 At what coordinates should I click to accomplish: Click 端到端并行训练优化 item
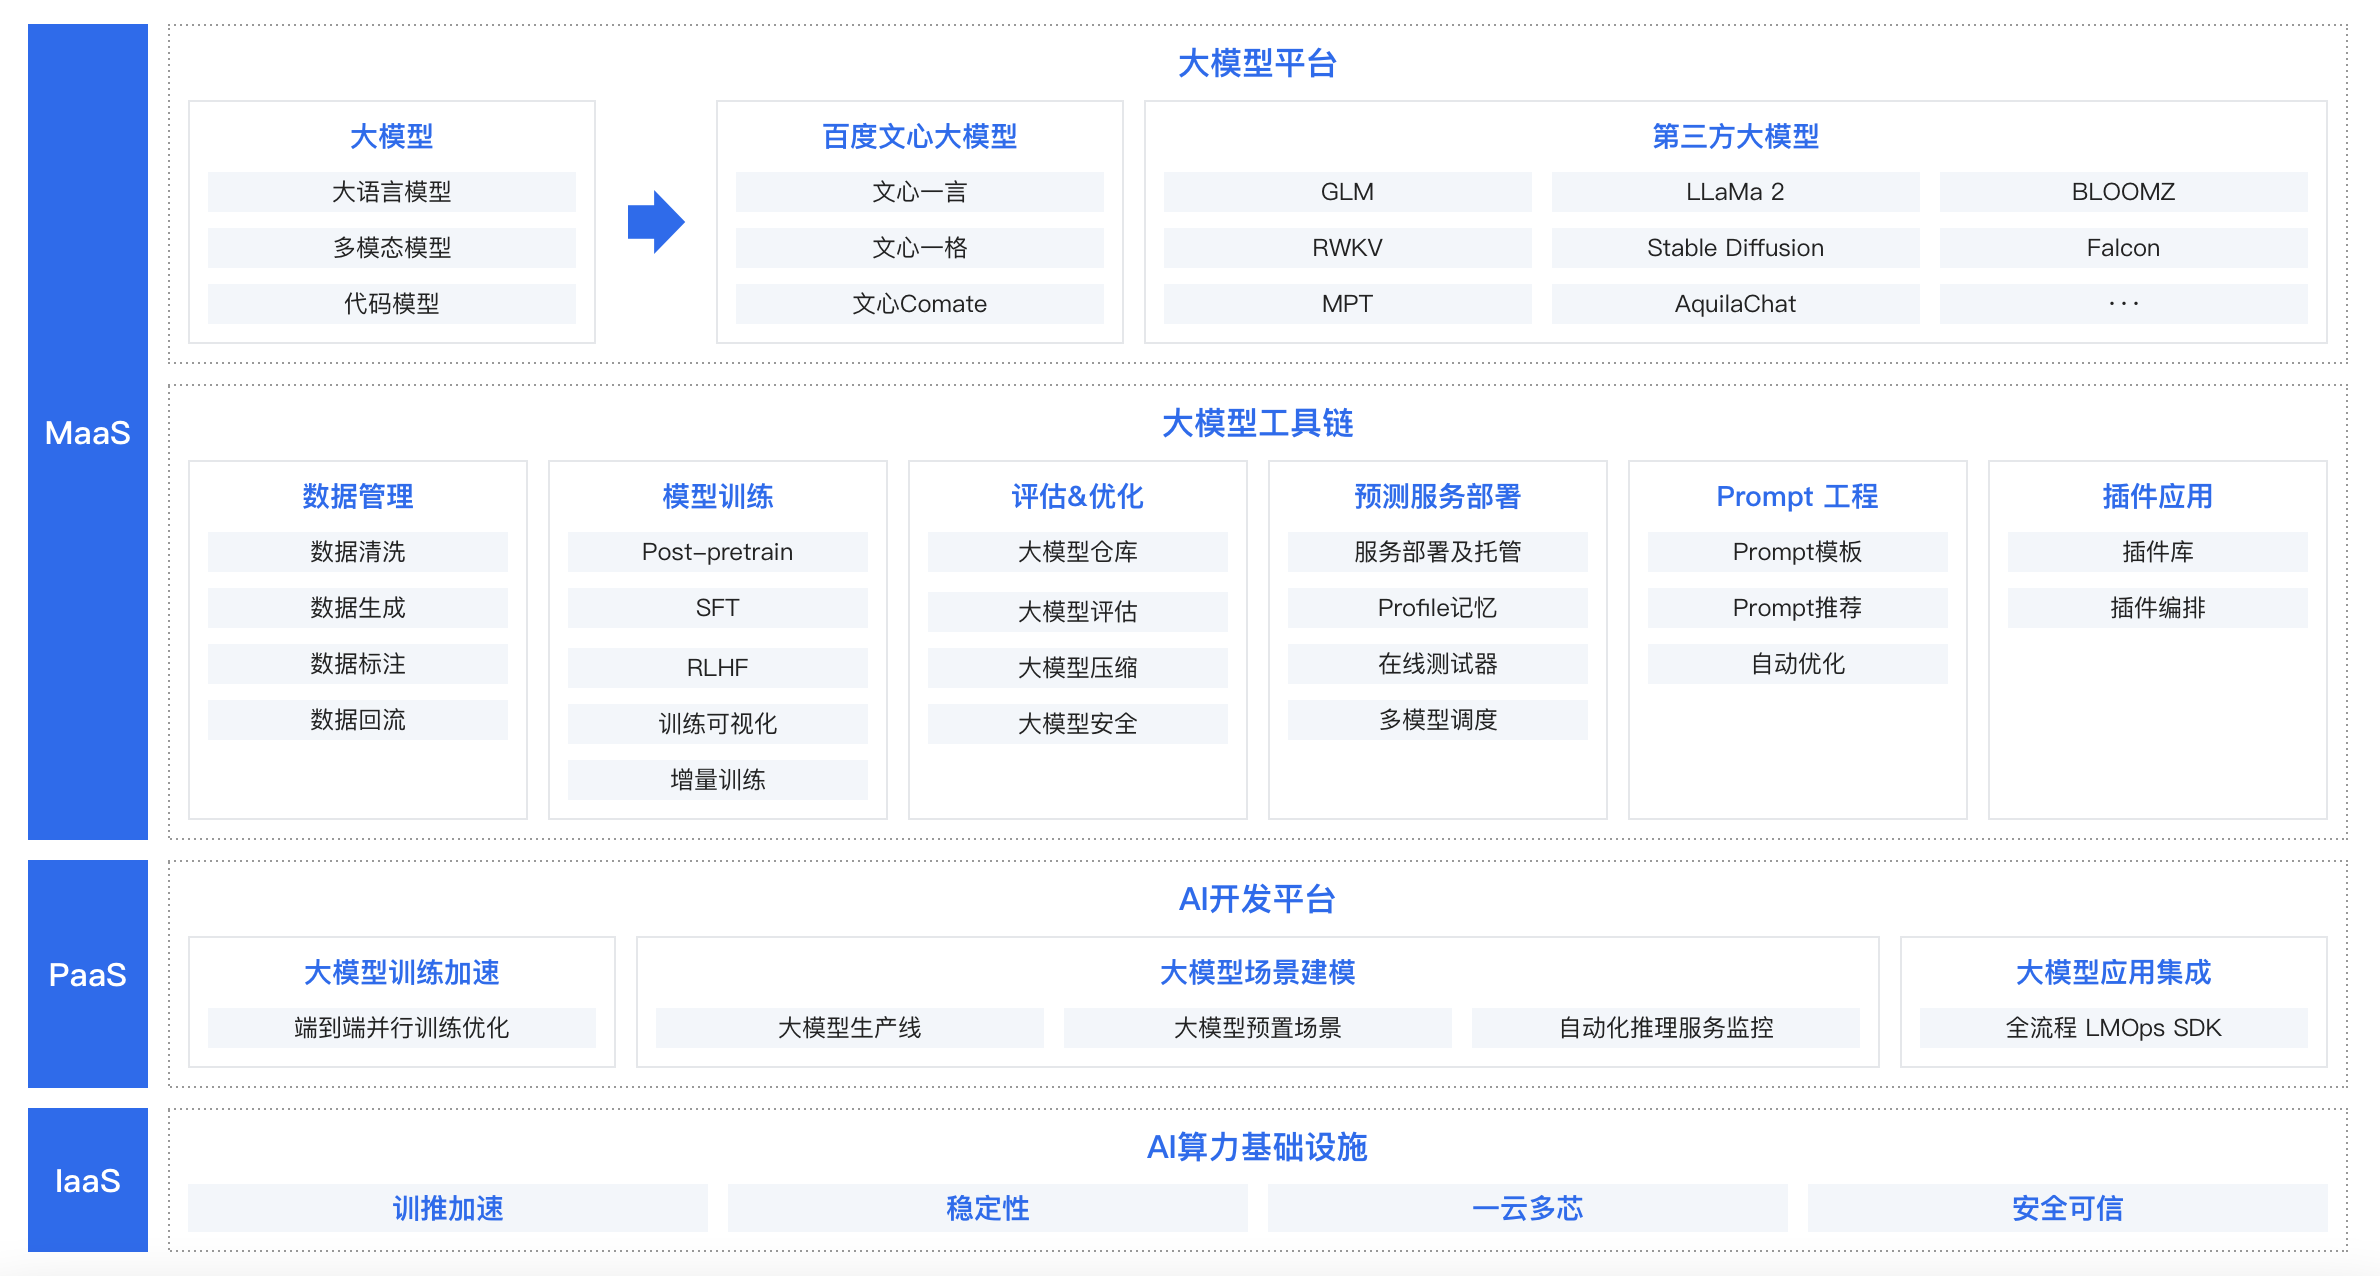coord(402,1028)
